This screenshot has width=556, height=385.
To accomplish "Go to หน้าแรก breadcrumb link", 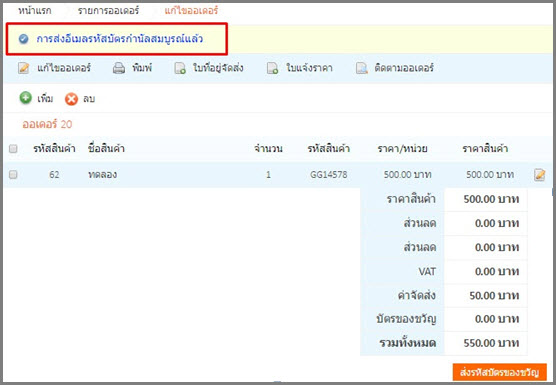I will (x=35, y=11).
